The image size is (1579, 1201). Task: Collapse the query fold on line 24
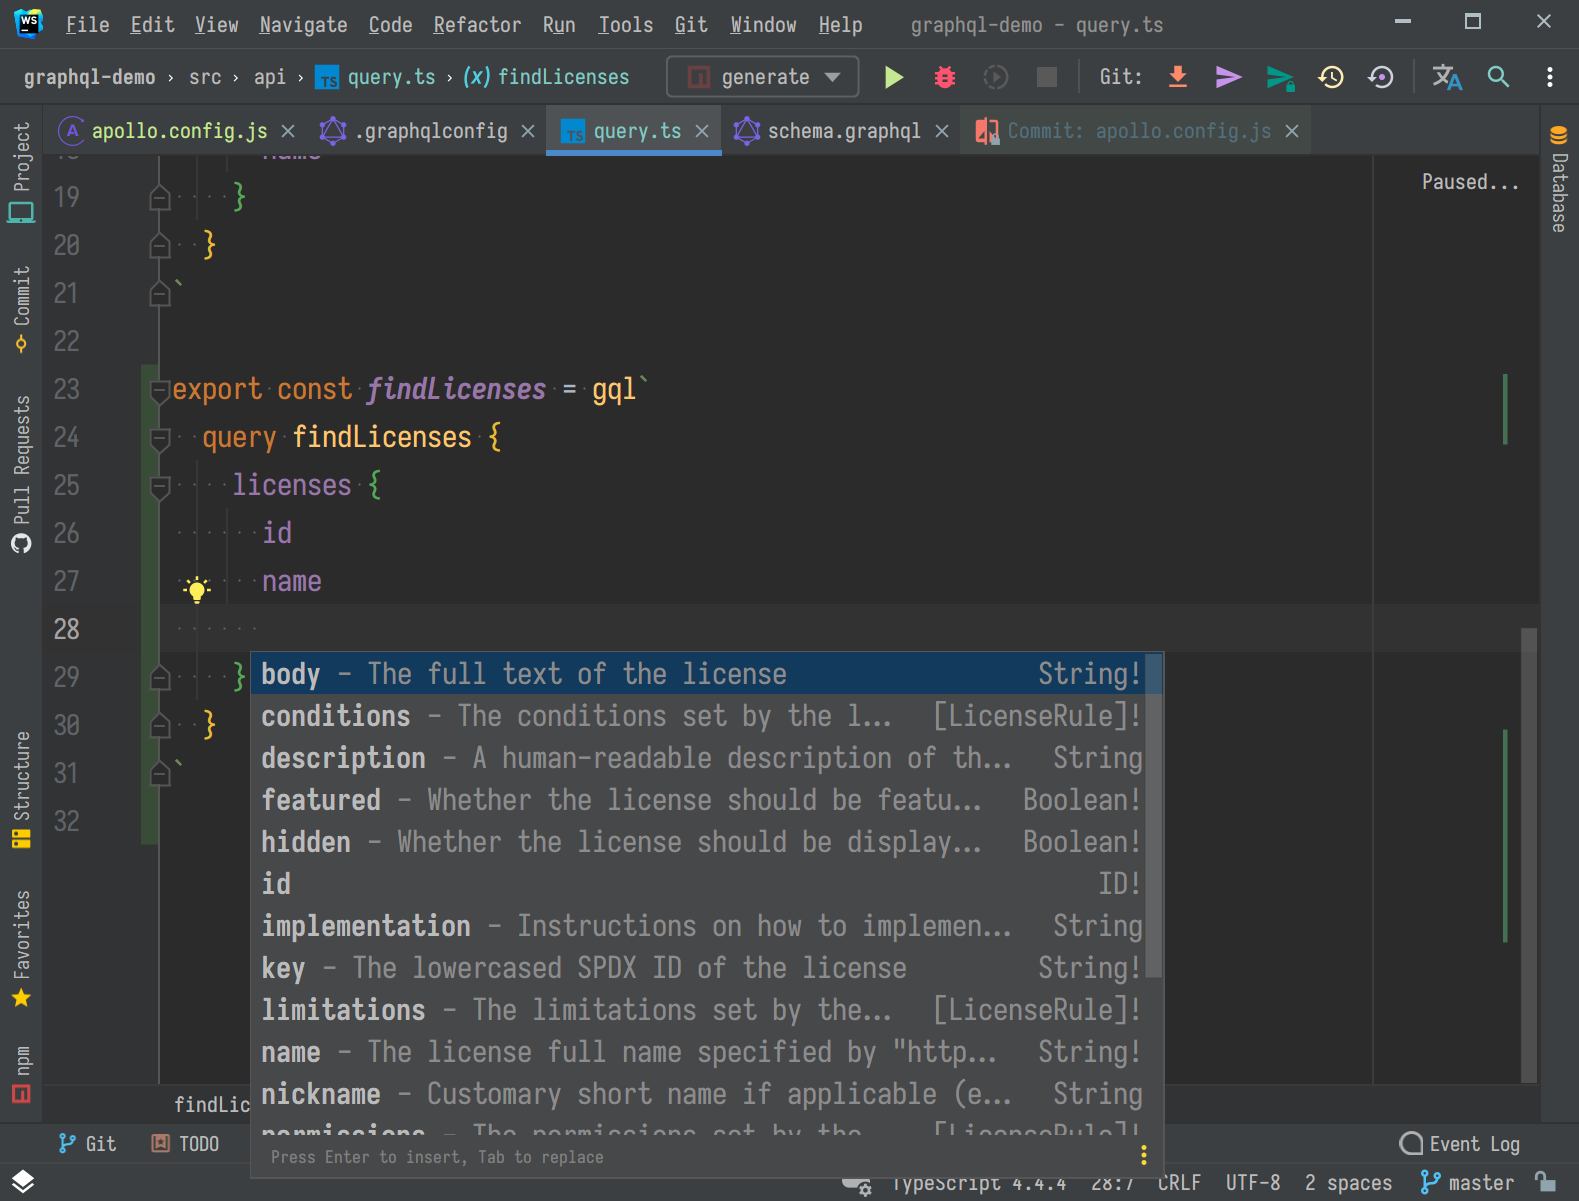click(159, 438)
